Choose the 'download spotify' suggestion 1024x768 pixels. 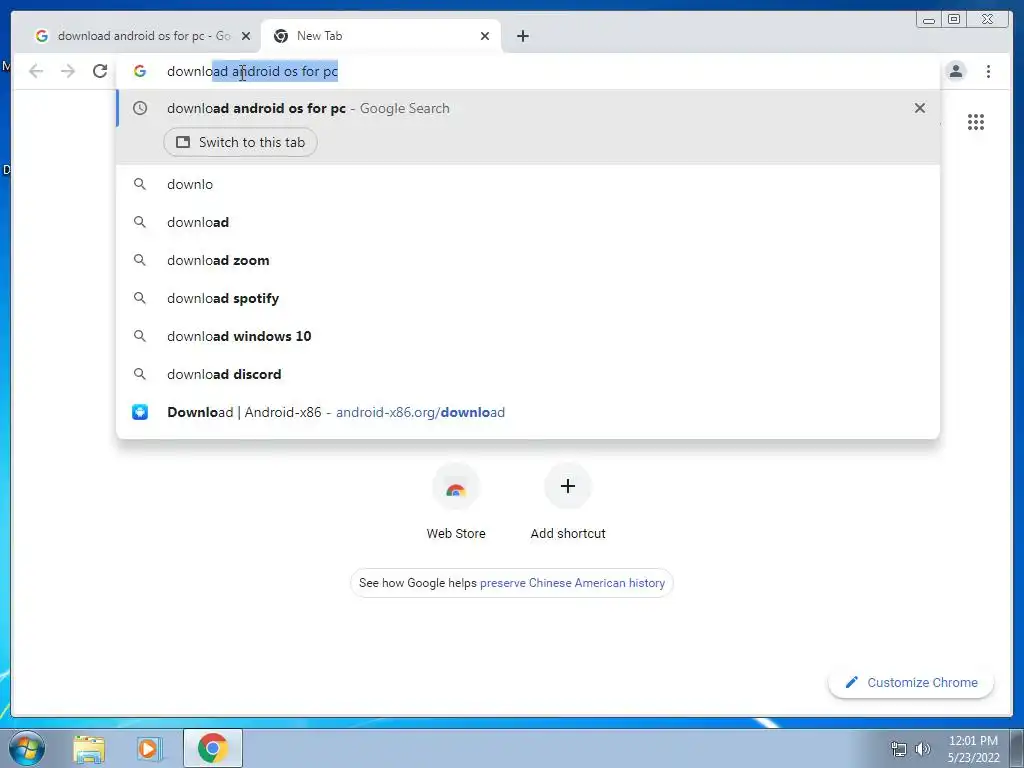tap(528, 298)
